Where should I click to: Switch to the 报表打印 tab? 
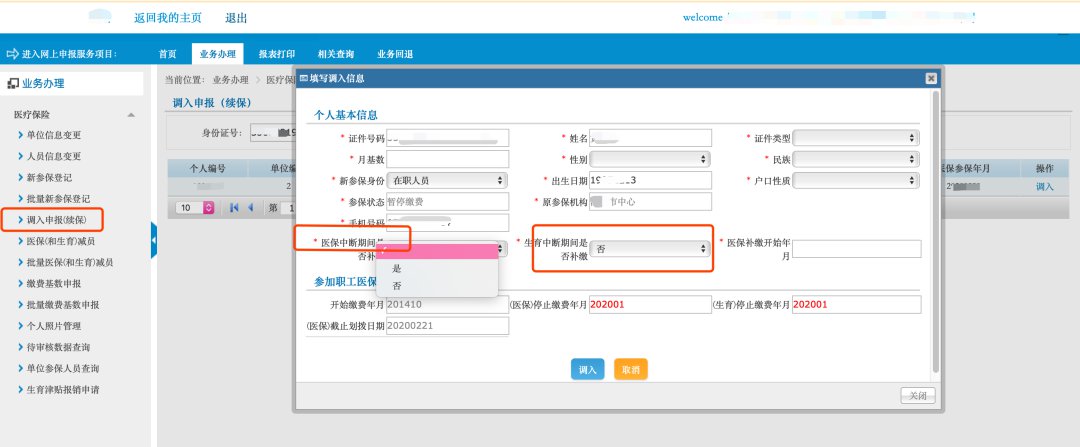(x=276, y=54)
